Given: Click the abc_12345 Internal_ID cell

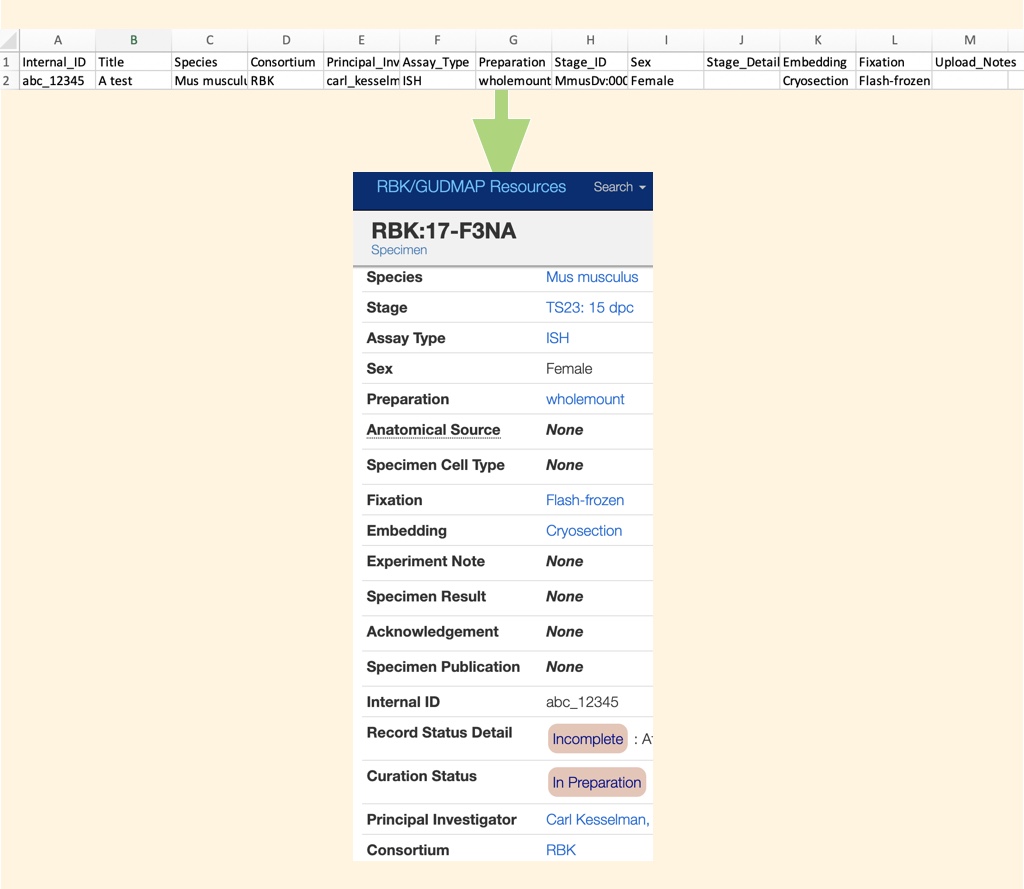Looking at the screenshot, I should (x=57, y=80).
